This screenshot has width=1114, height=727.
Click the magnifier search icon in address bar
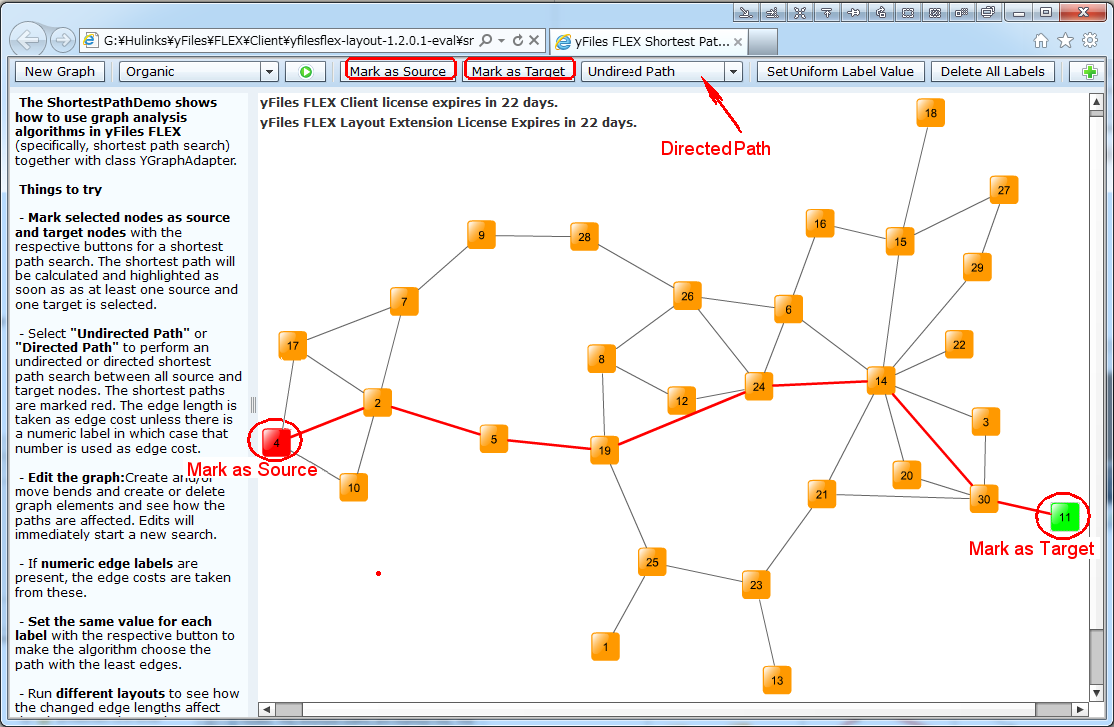486,41
